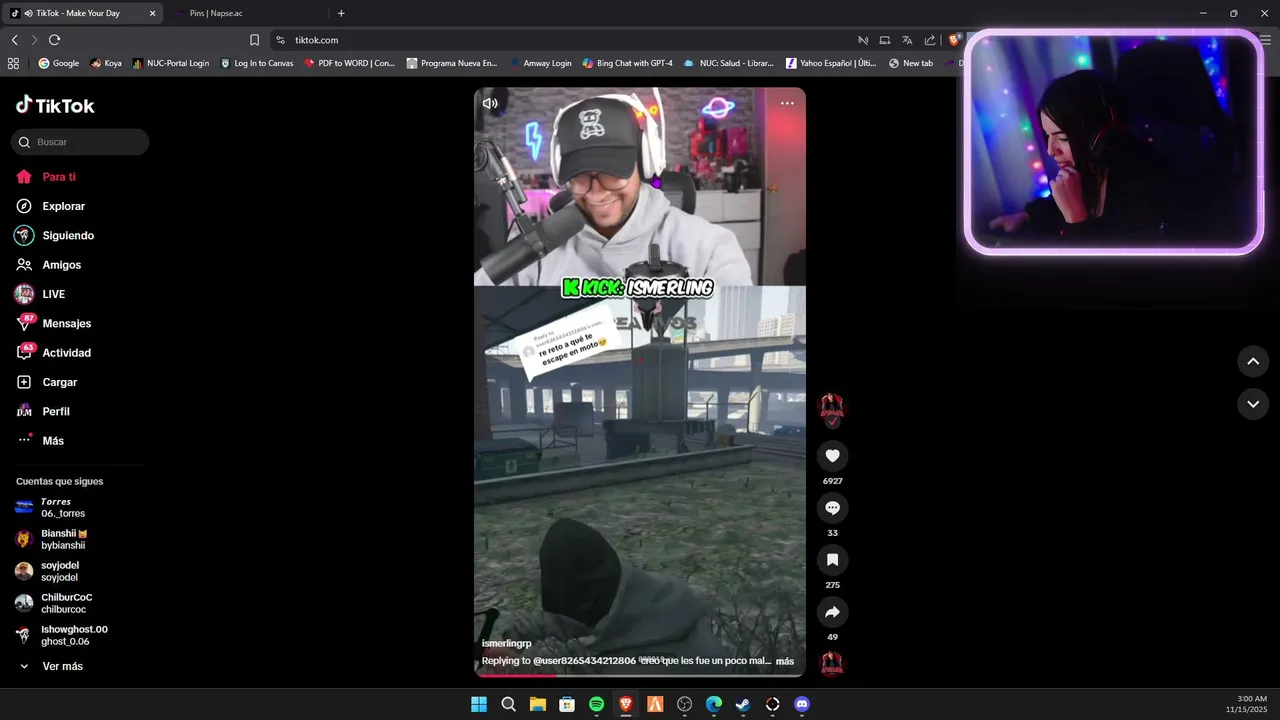Open Bing Chat with GPT-4 bookmark
This screenshot has height=720, width=1280.
point(628,63)
